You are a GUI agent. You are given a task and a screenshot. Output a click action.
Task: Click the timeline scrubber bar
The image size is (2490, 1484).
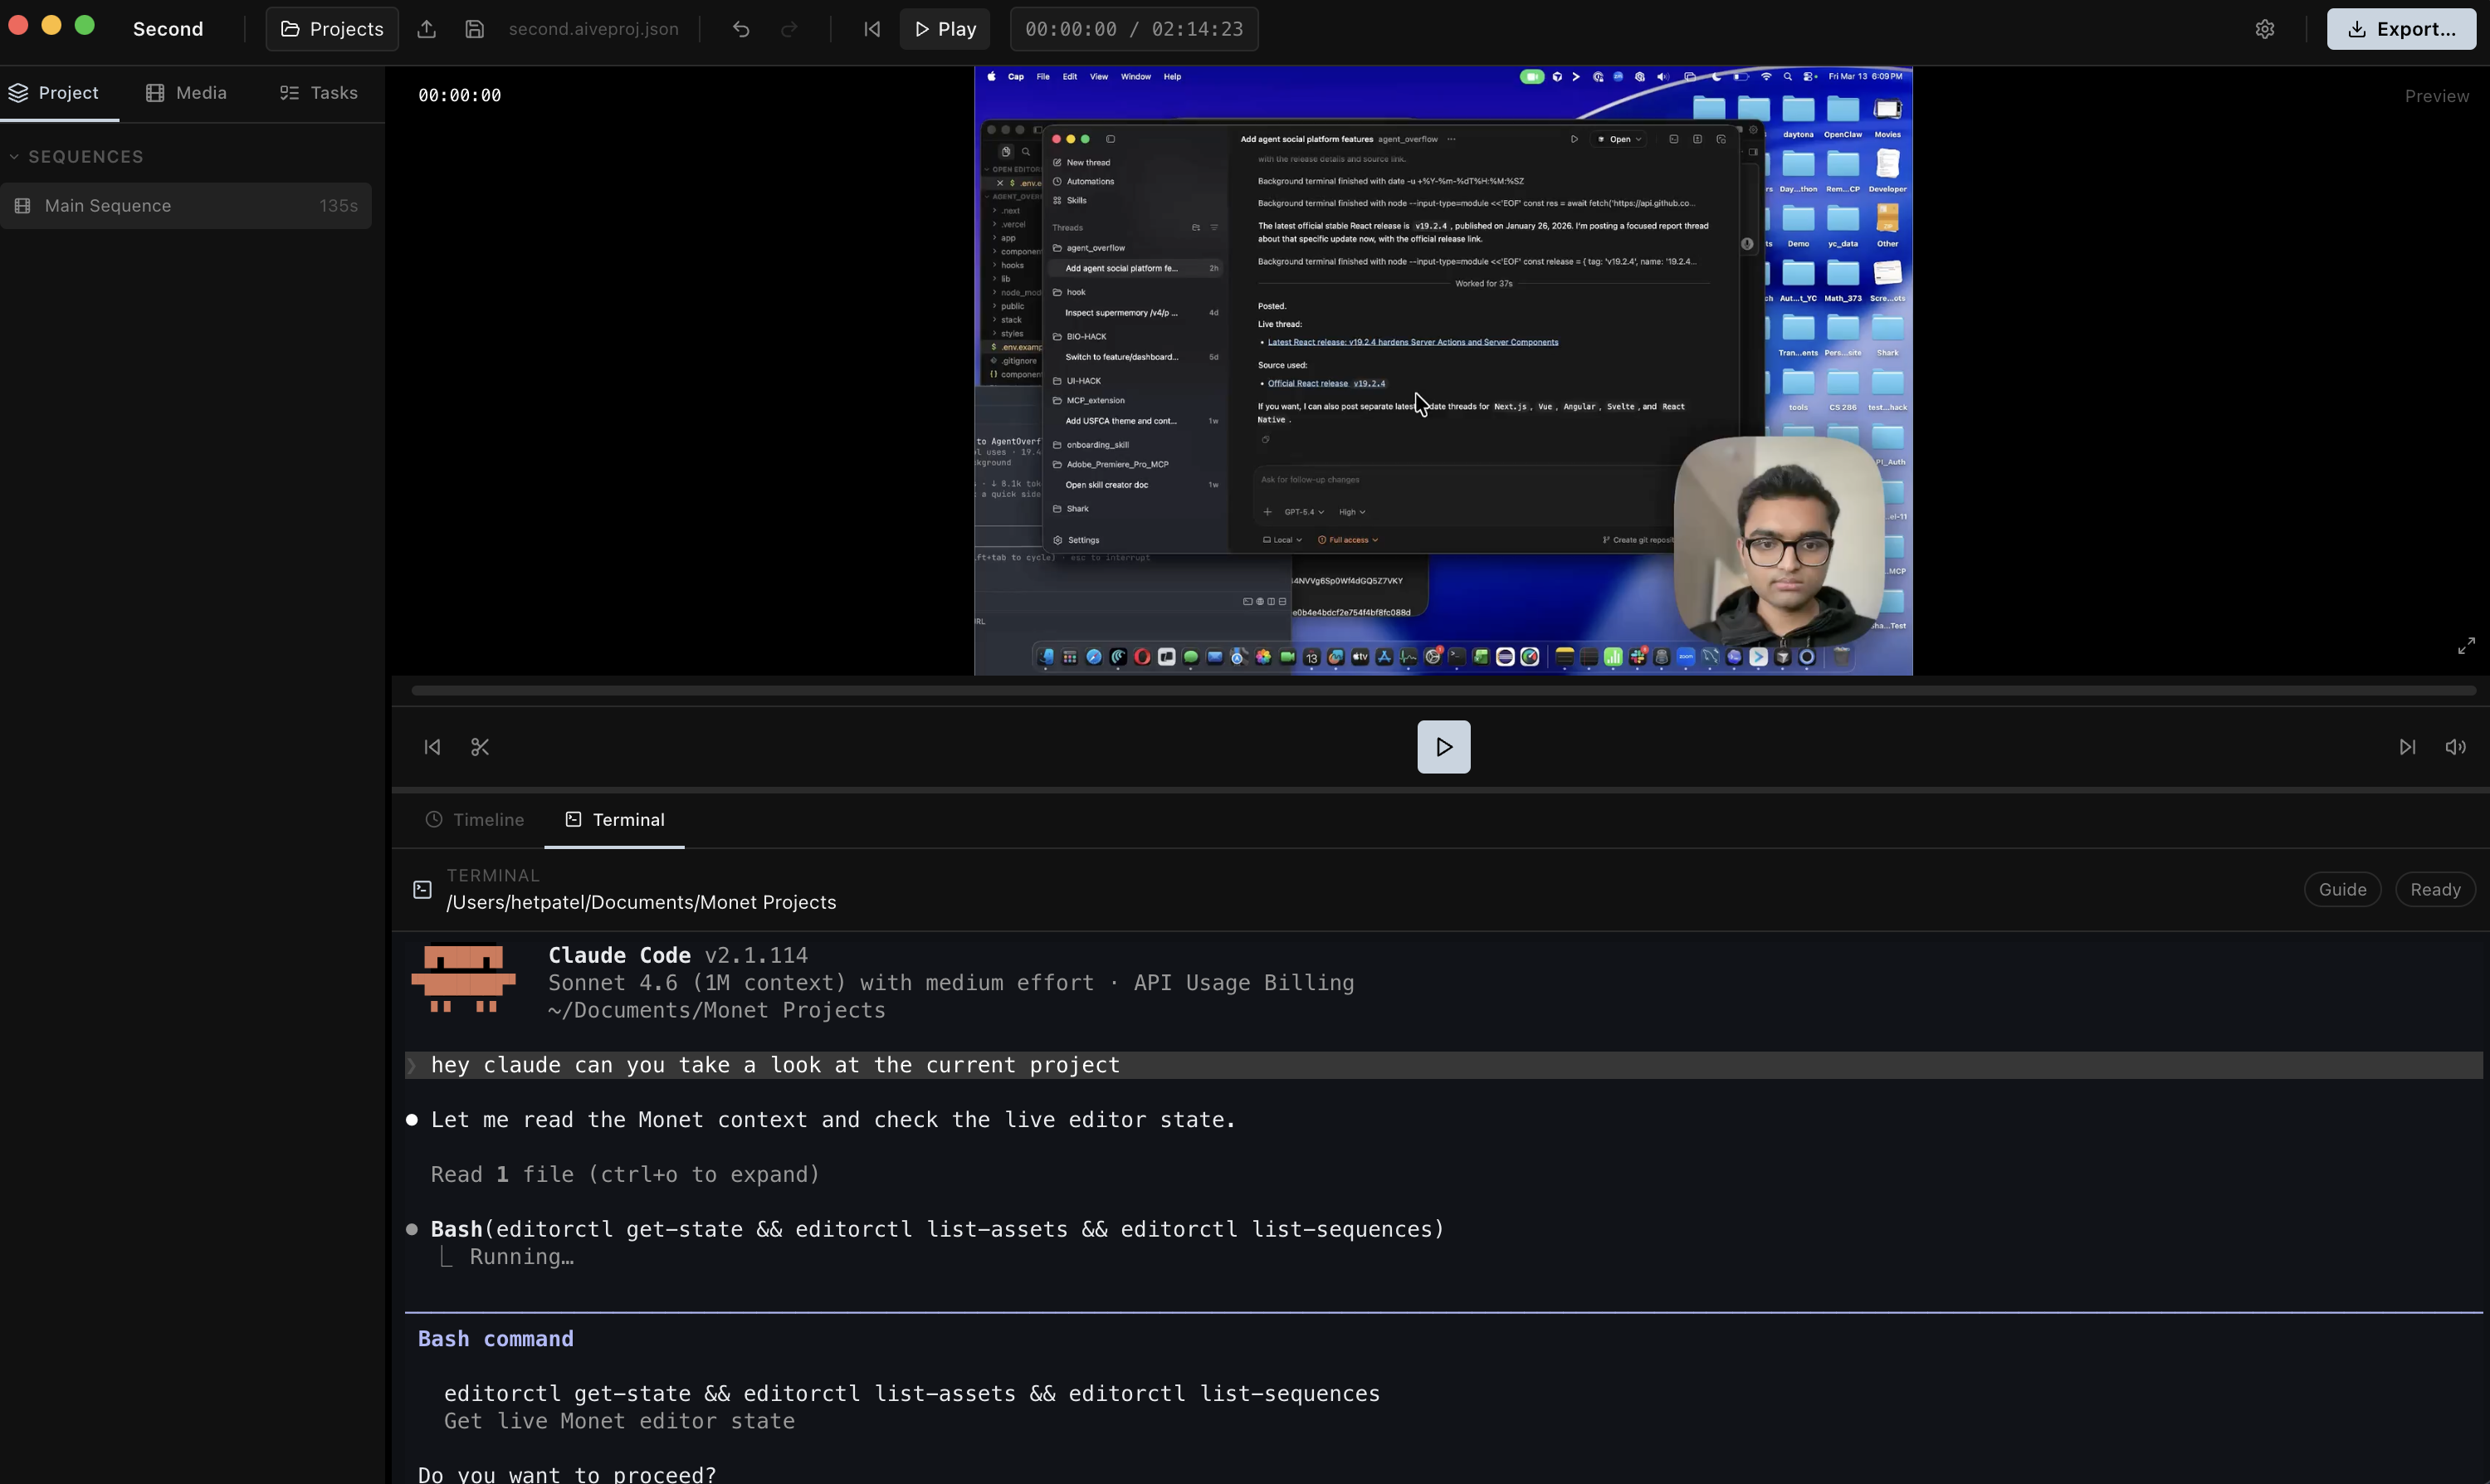tap(1443, 690)
